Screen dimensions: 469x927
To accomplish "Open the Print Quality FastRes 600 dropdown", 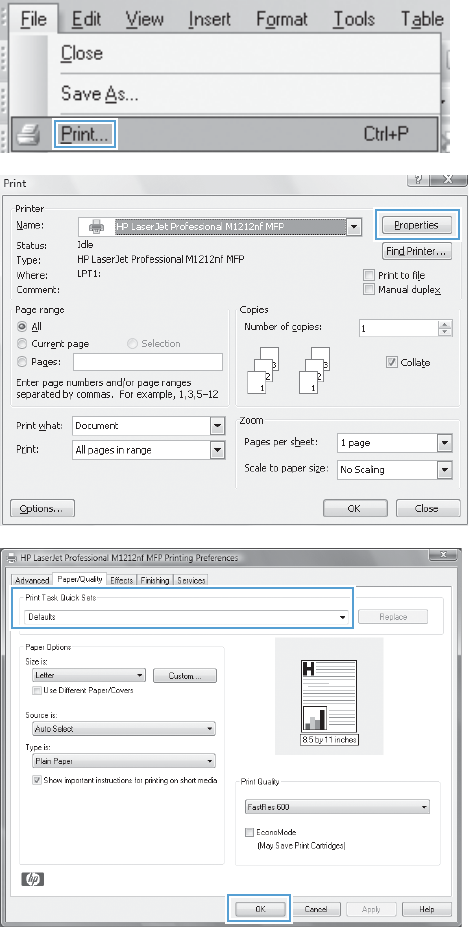I will pyautogui.click(x=337, y=807).
